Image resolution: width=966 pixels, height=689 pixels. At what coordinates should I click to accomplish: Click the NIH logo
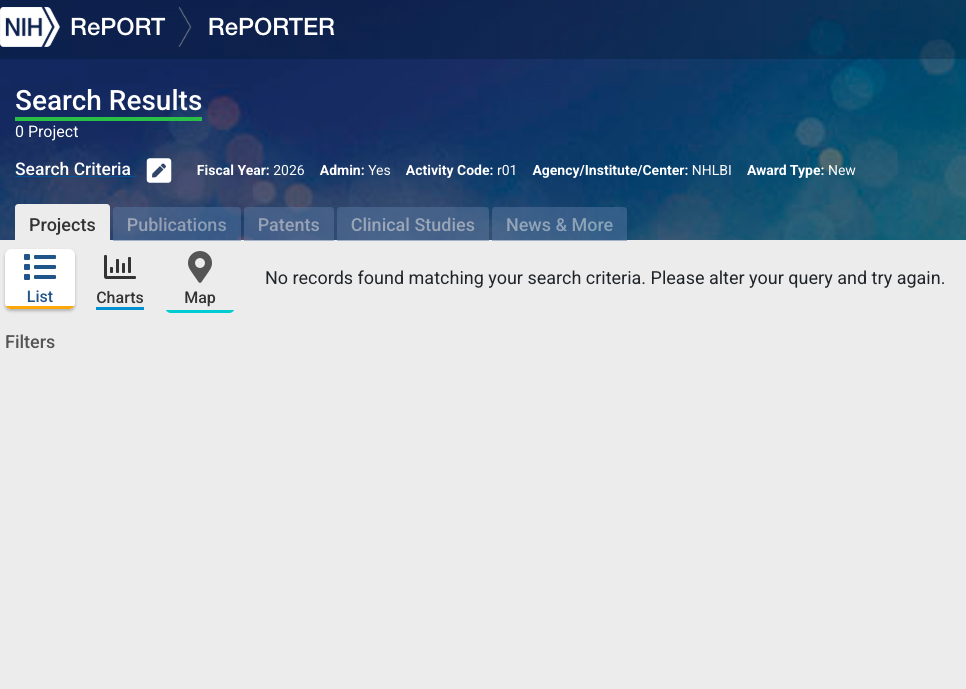coord(28,27)
